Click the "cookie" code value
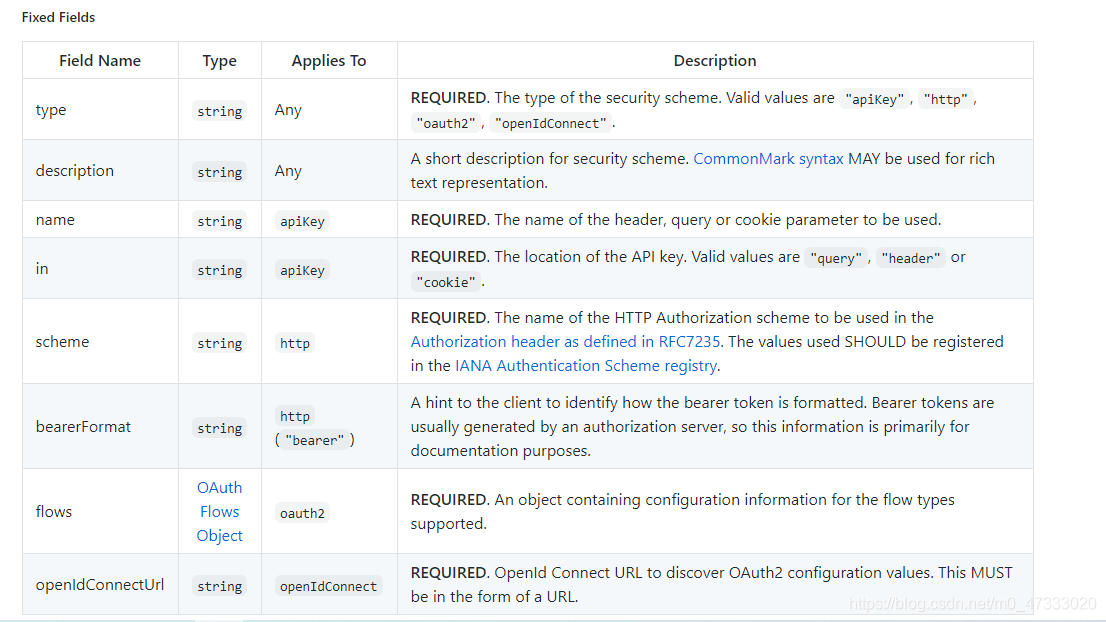The height and width of the screenshot is (622, 1106). (446, 282)
